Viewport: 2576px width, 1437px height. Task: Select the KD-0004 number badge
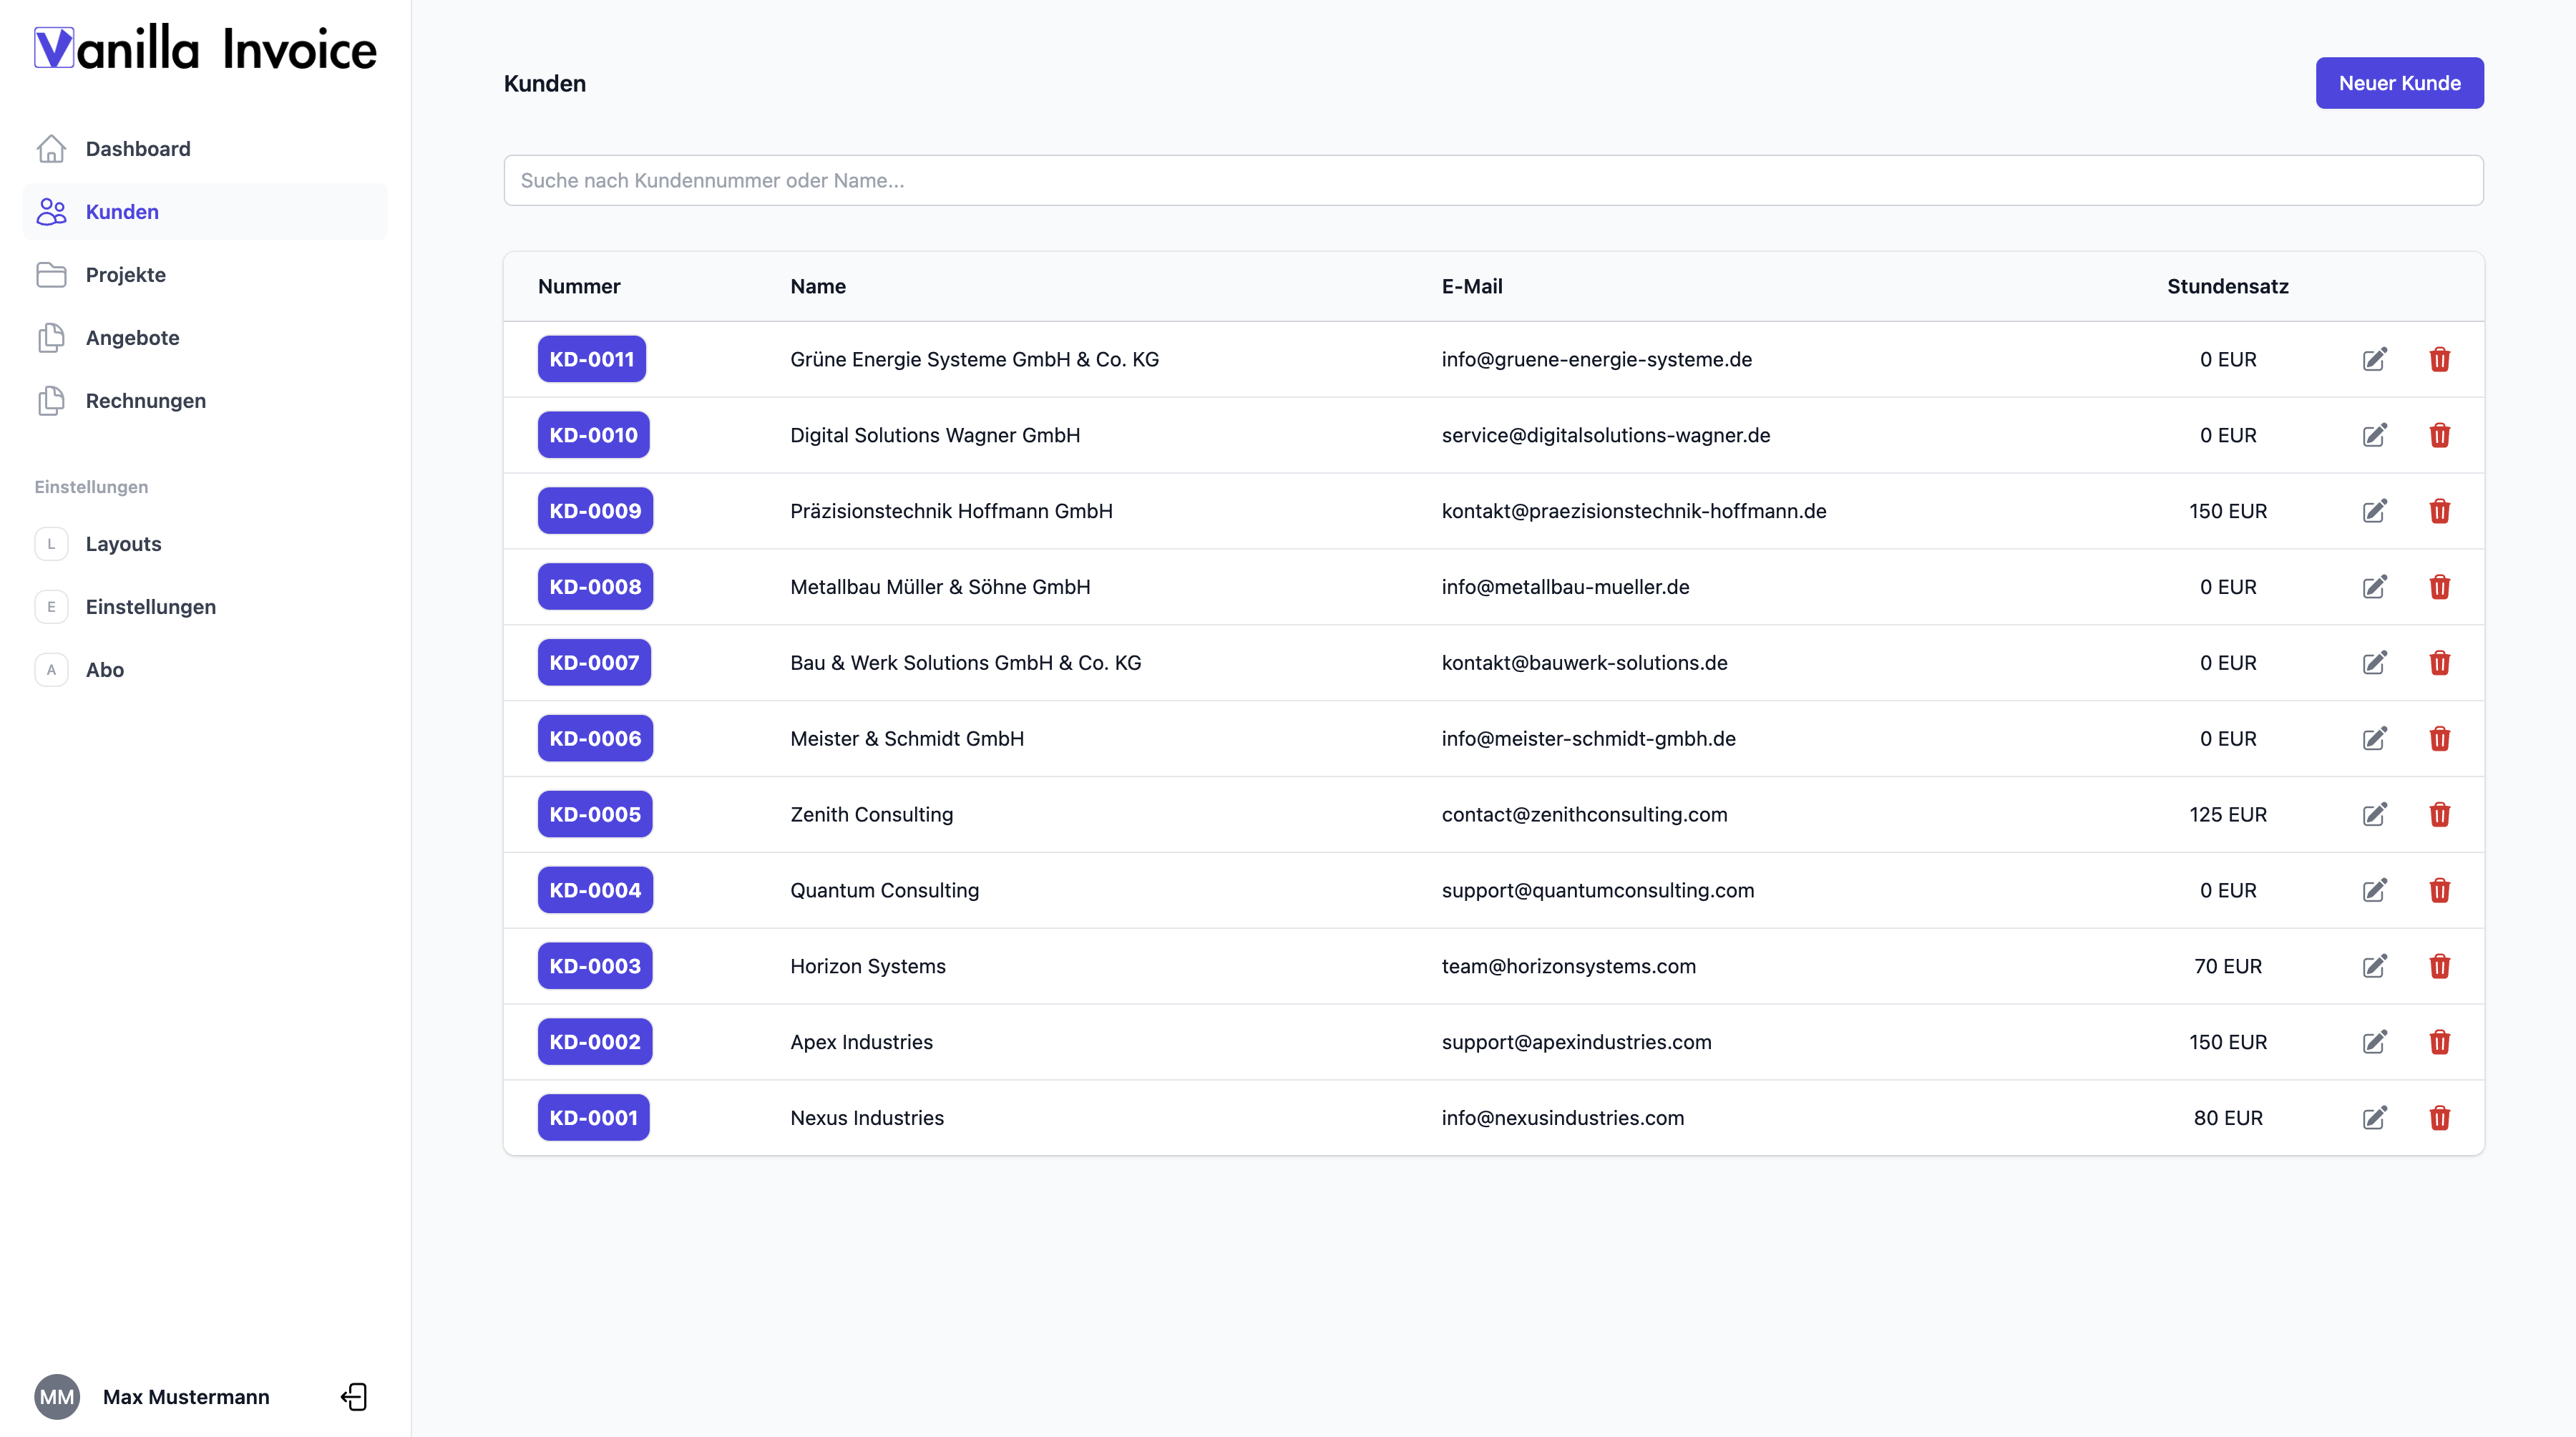[594, 890]
